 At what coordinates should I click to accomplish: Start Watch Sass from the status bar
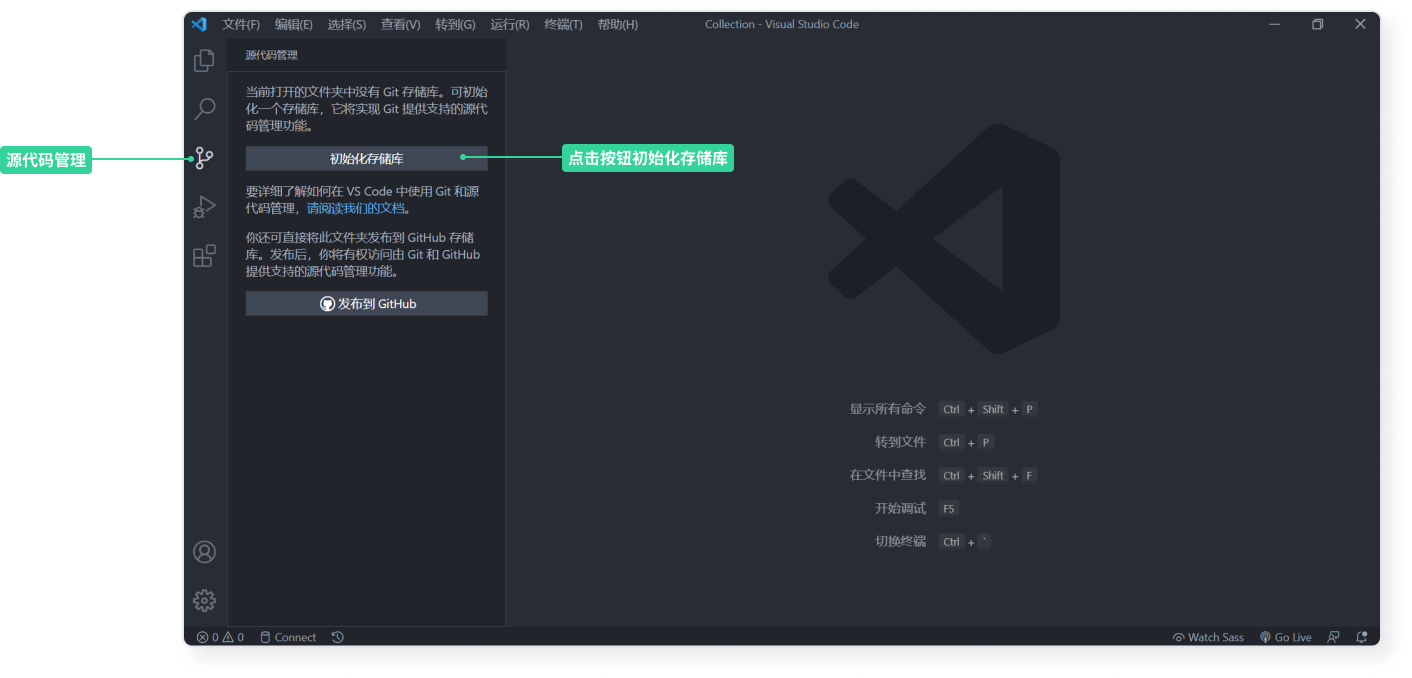pyautogui.click(x=1208, y=637)
